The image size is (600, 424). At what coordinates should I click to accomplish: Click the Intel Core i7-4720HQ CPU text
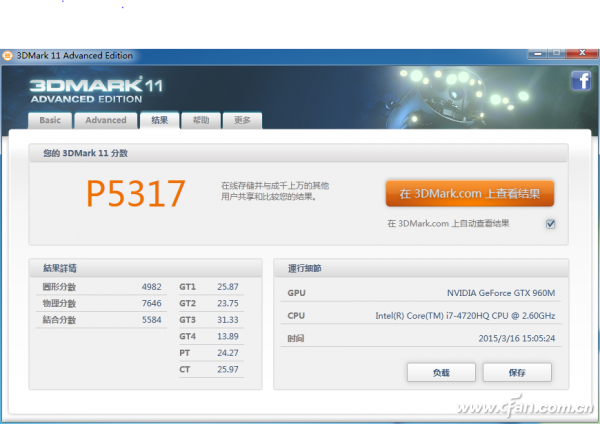(x=465, y=316)
